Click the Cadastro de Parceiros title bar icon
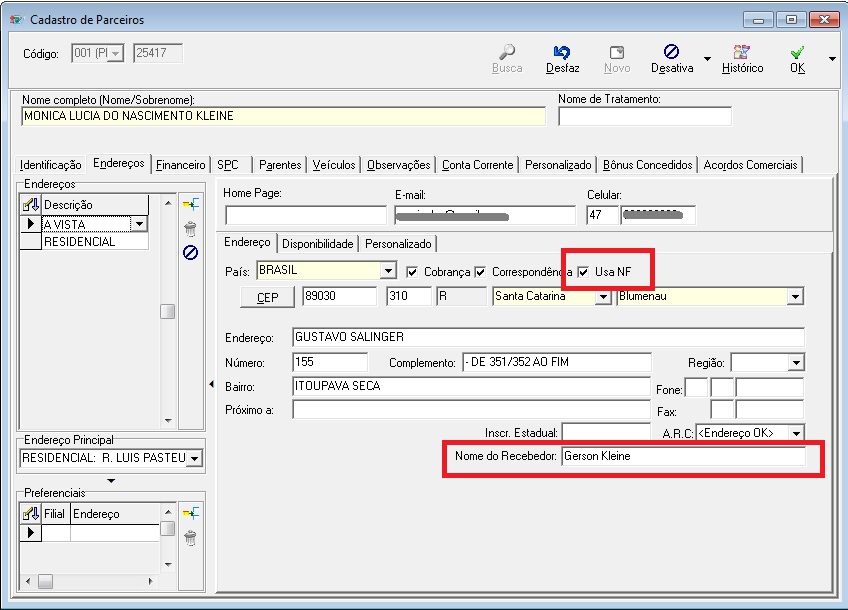This screenshot has height=610, width=848. coord(16,19)
